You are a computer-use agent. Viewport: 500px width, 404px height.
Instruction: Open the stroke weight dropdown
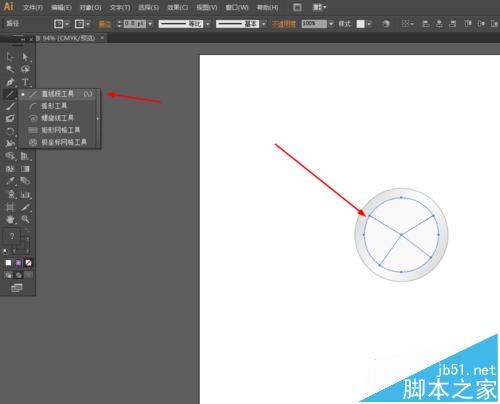coord(150,24)
